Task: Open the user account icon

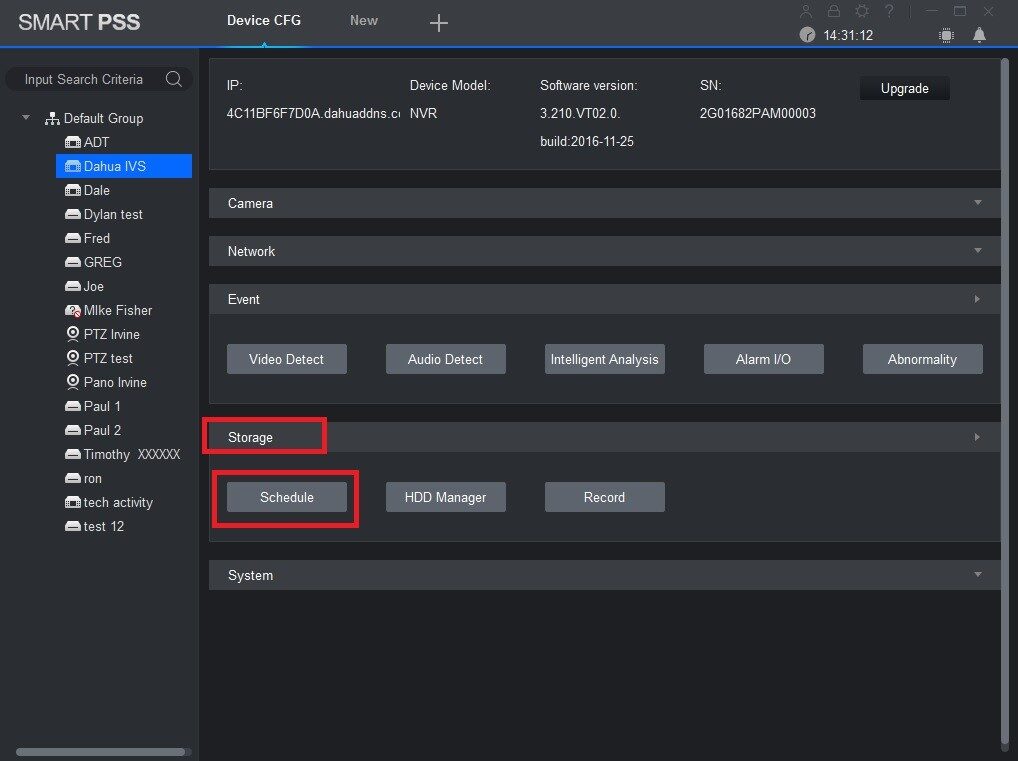Action: click(x=808, y=11)
